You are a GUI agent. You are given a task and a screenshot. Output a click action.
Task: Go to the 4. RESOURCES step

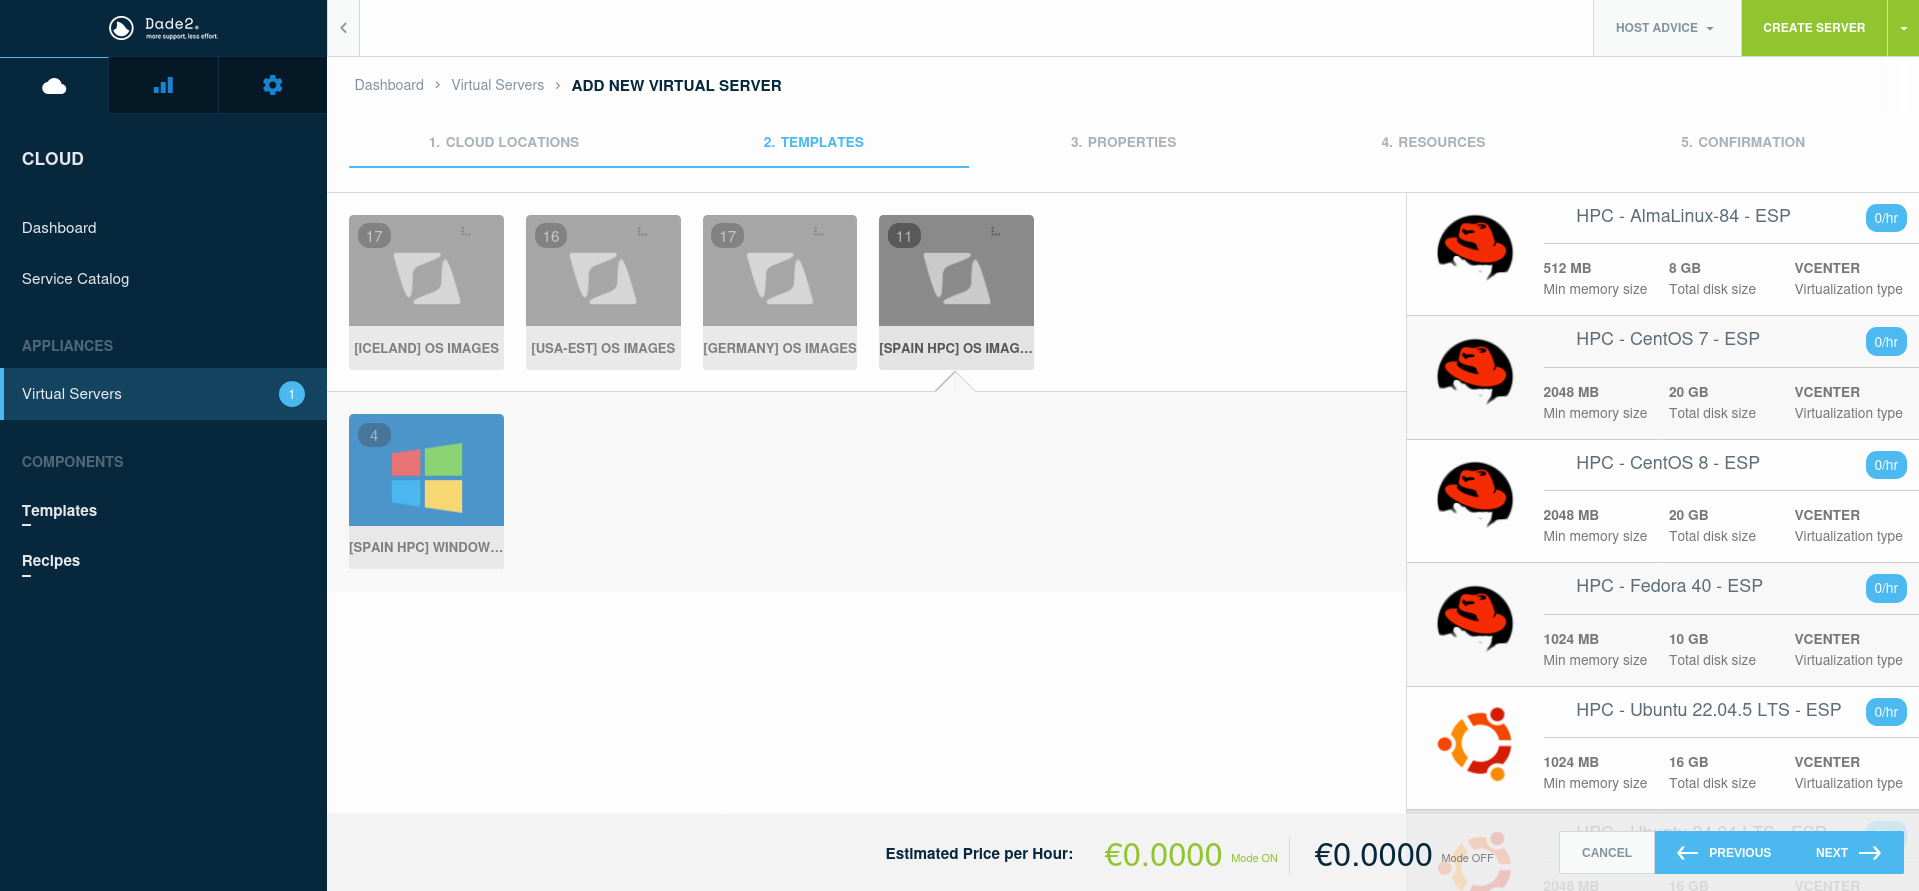(x=1434, y=142)
